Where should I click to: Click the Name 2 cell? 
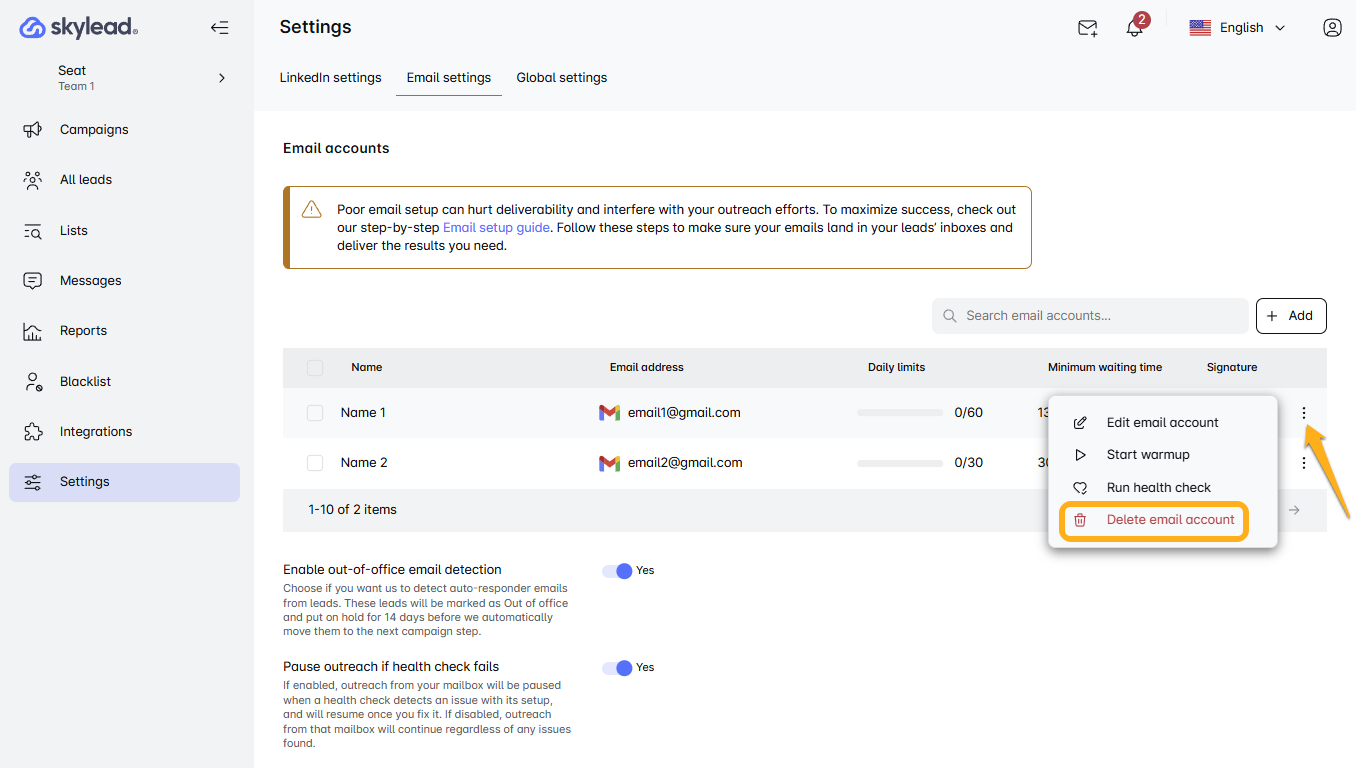click(x=364, y=462)
